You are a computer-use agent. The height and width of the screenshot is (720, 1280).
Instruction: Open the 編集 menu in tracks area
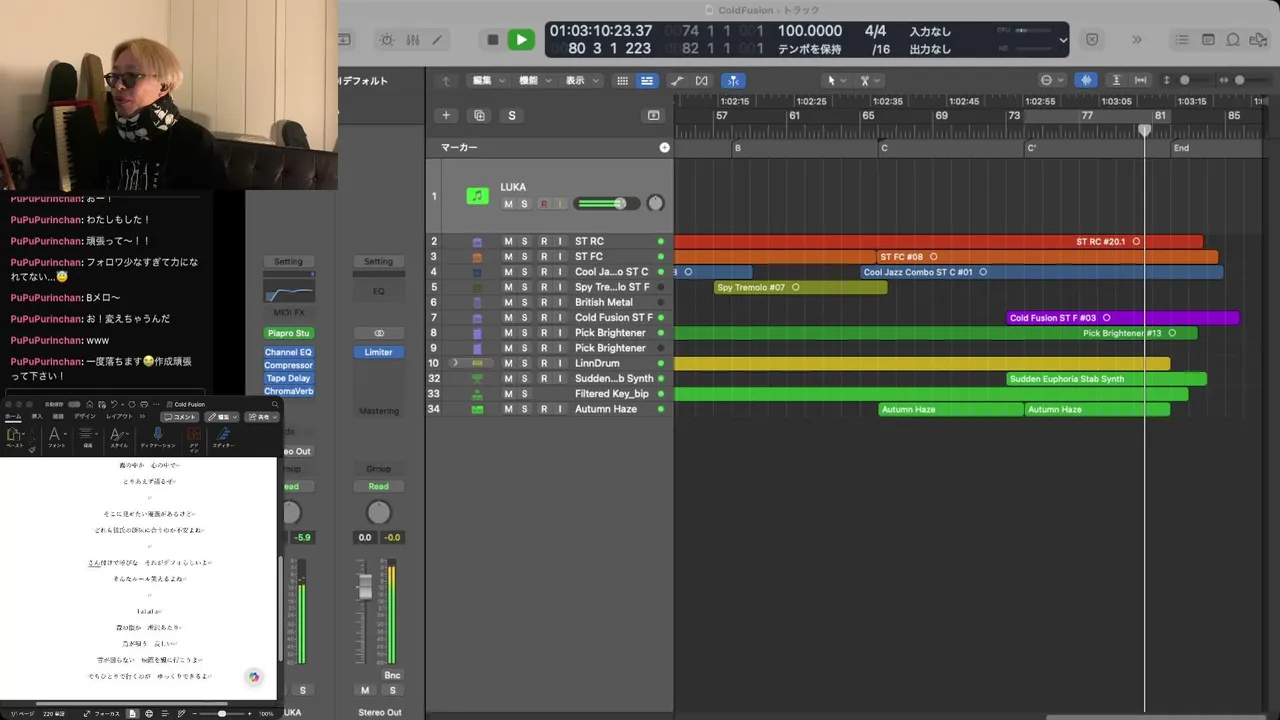[x=489, y=81]
